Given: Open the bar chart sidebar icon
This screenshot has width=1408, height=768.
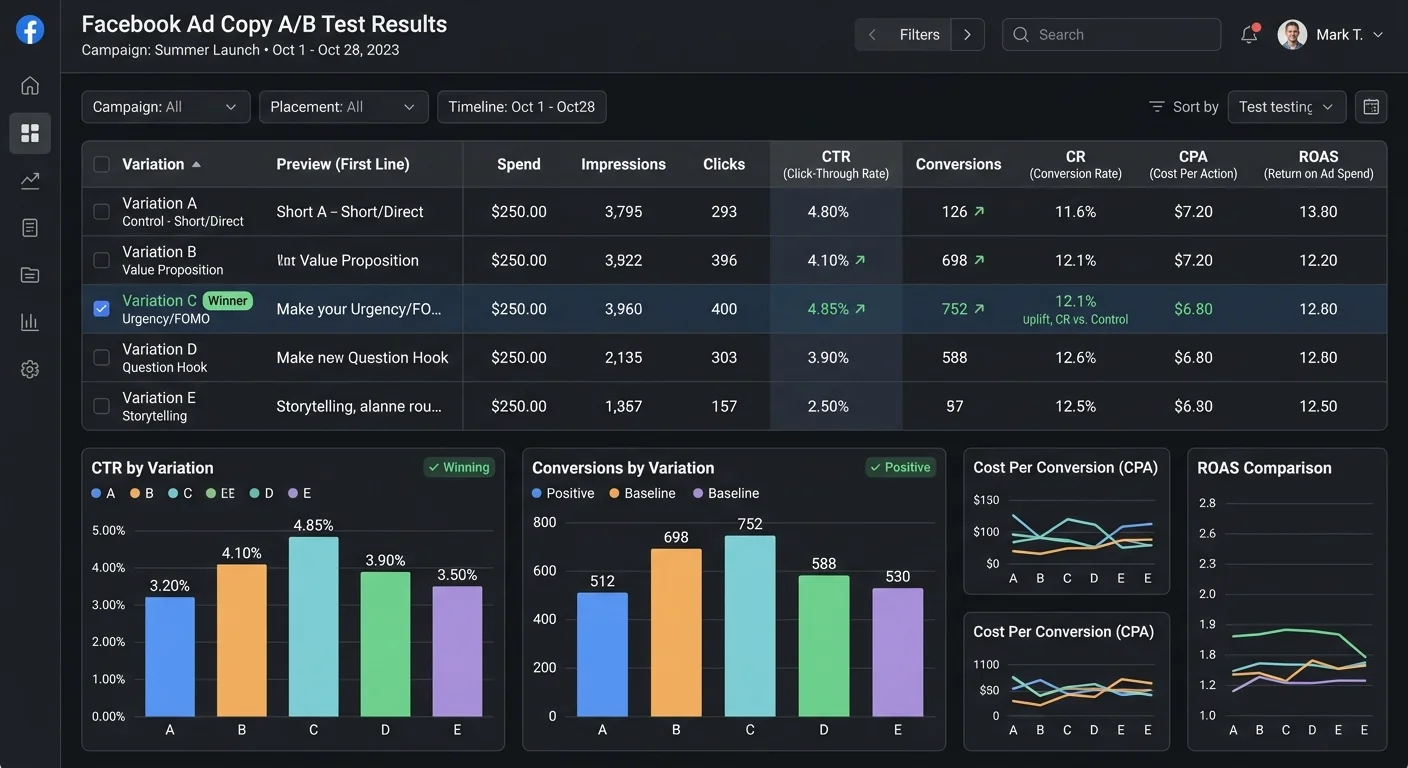Looking at the screenshot, I should [30, 322].
